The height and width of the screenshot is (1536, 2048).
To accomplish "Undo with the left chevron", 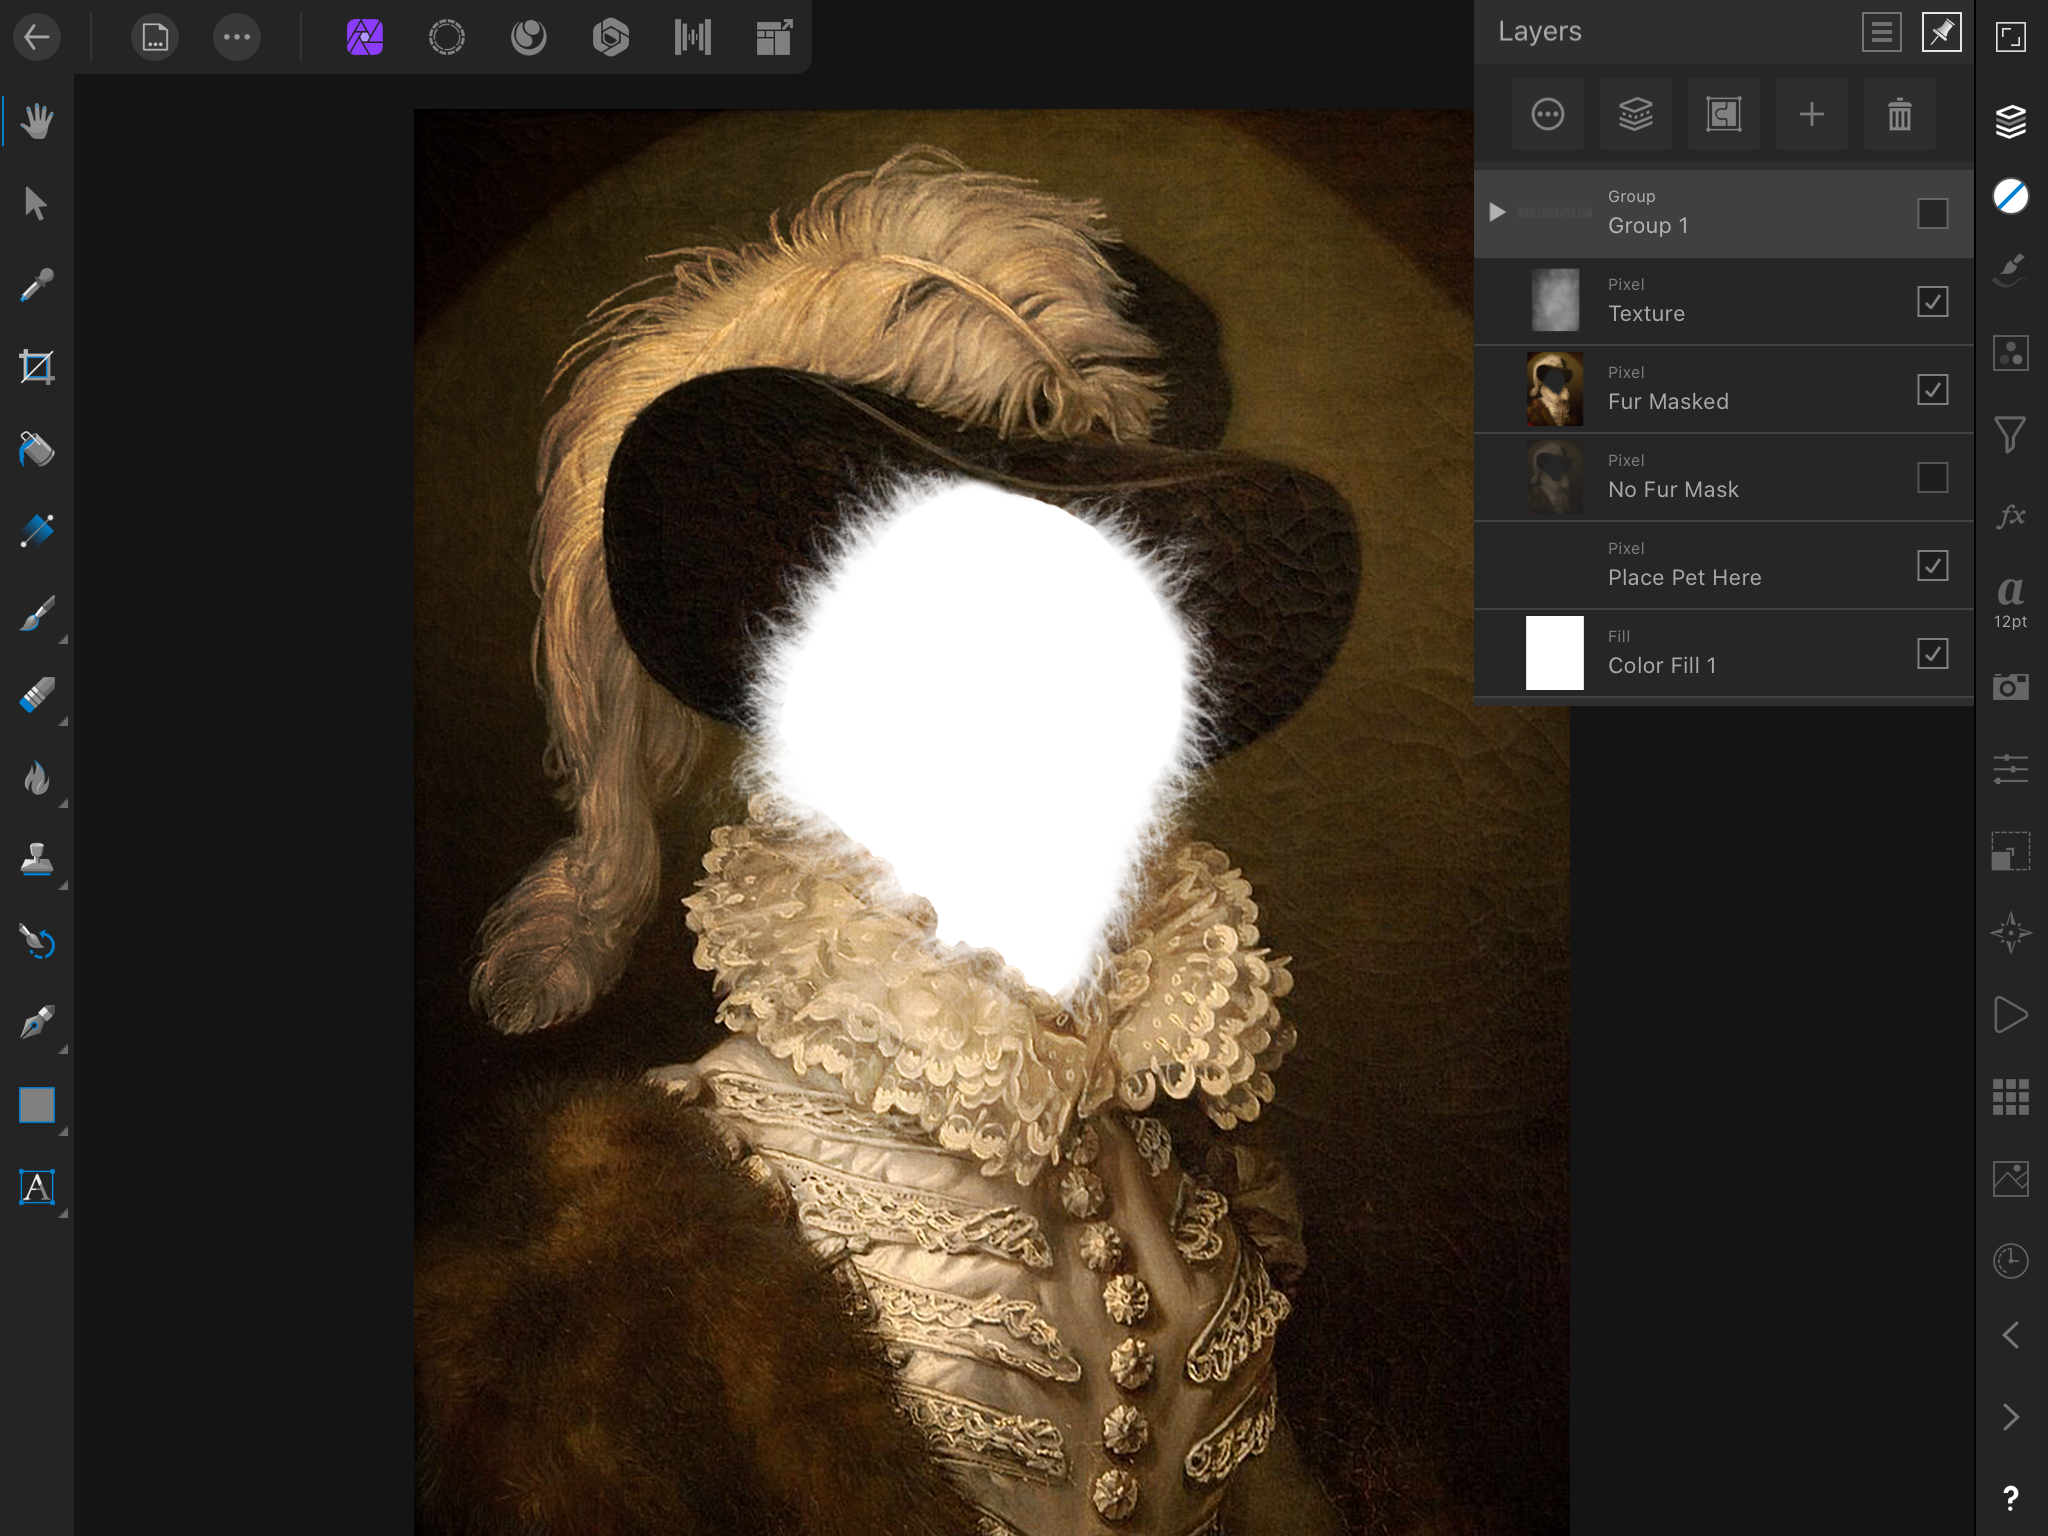I will click(x=2011, y=1335).
